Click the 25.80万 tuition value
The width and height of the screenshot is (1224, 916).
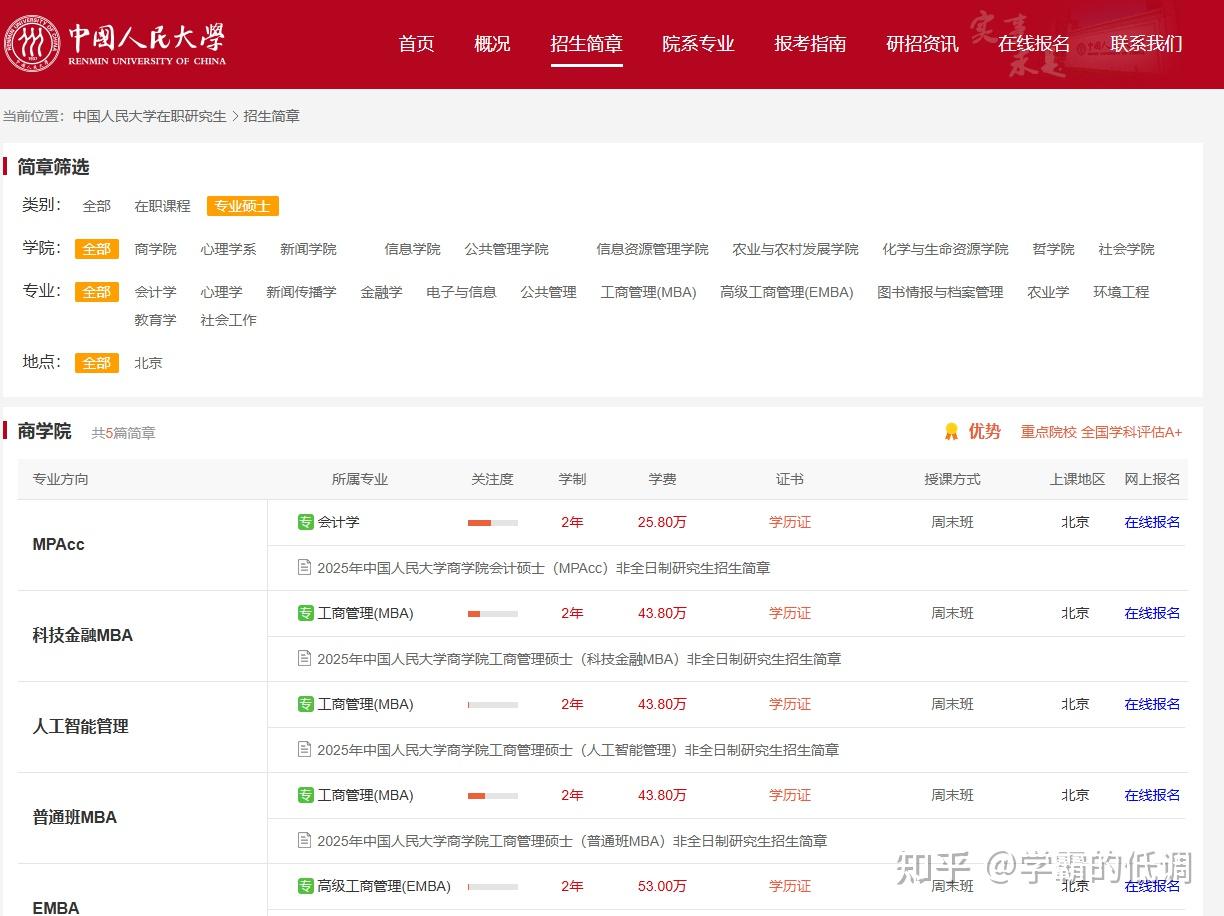point(662,522)
